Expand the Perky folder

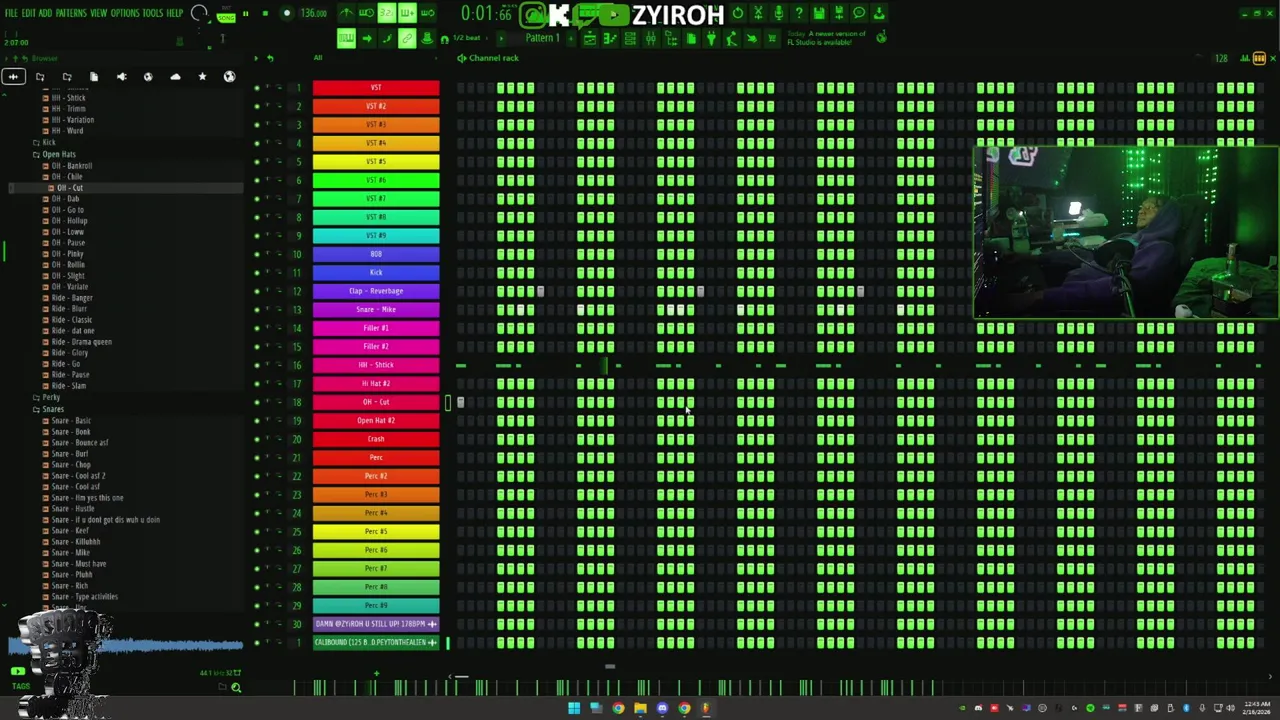point(50,397)
